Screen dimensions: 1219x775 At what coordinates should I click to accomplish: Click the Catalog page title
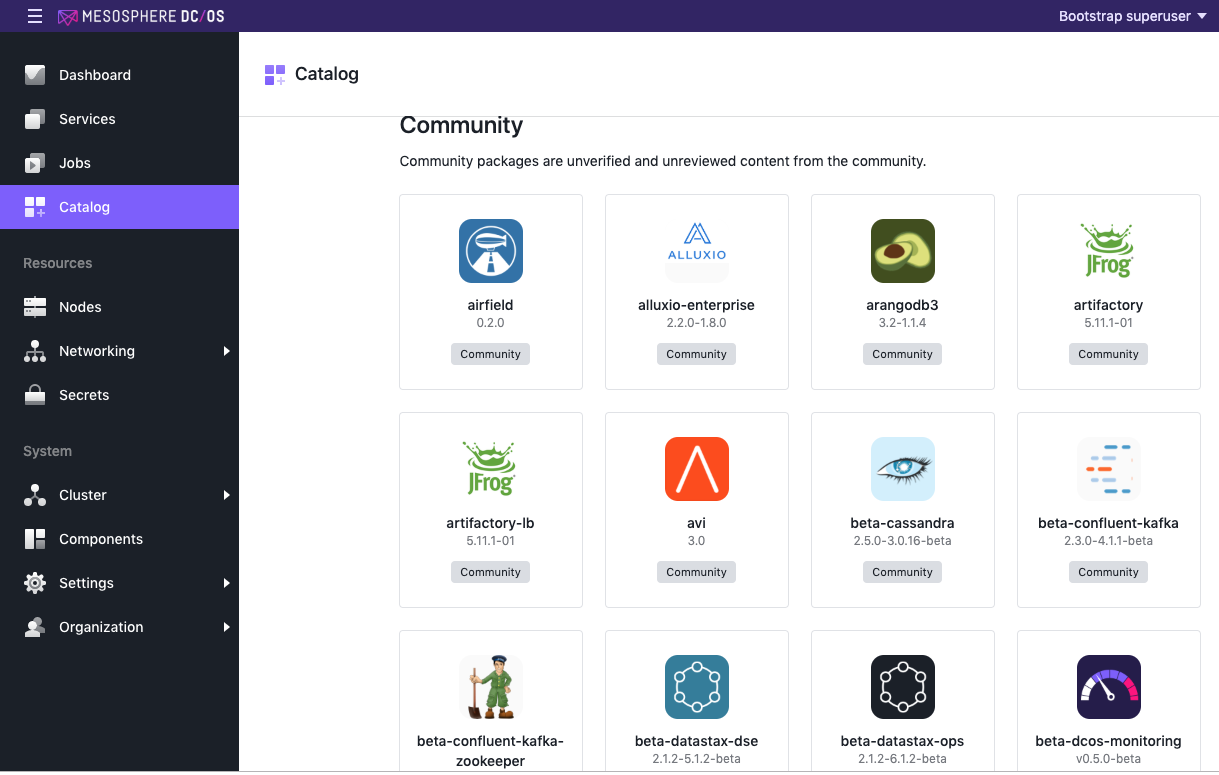click(x=327, y=74)
